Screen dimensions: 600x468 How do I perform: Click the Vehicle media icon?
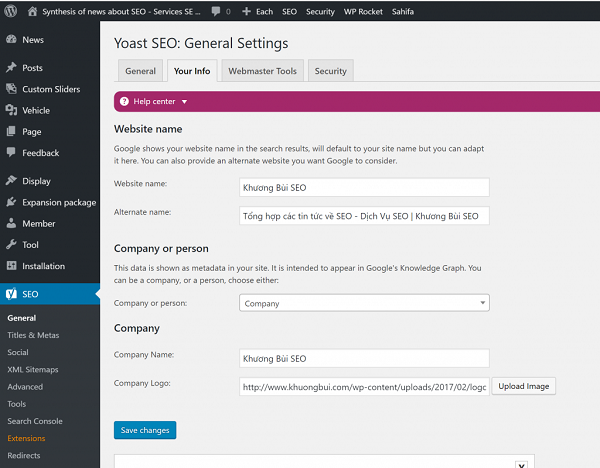(11, 110)
